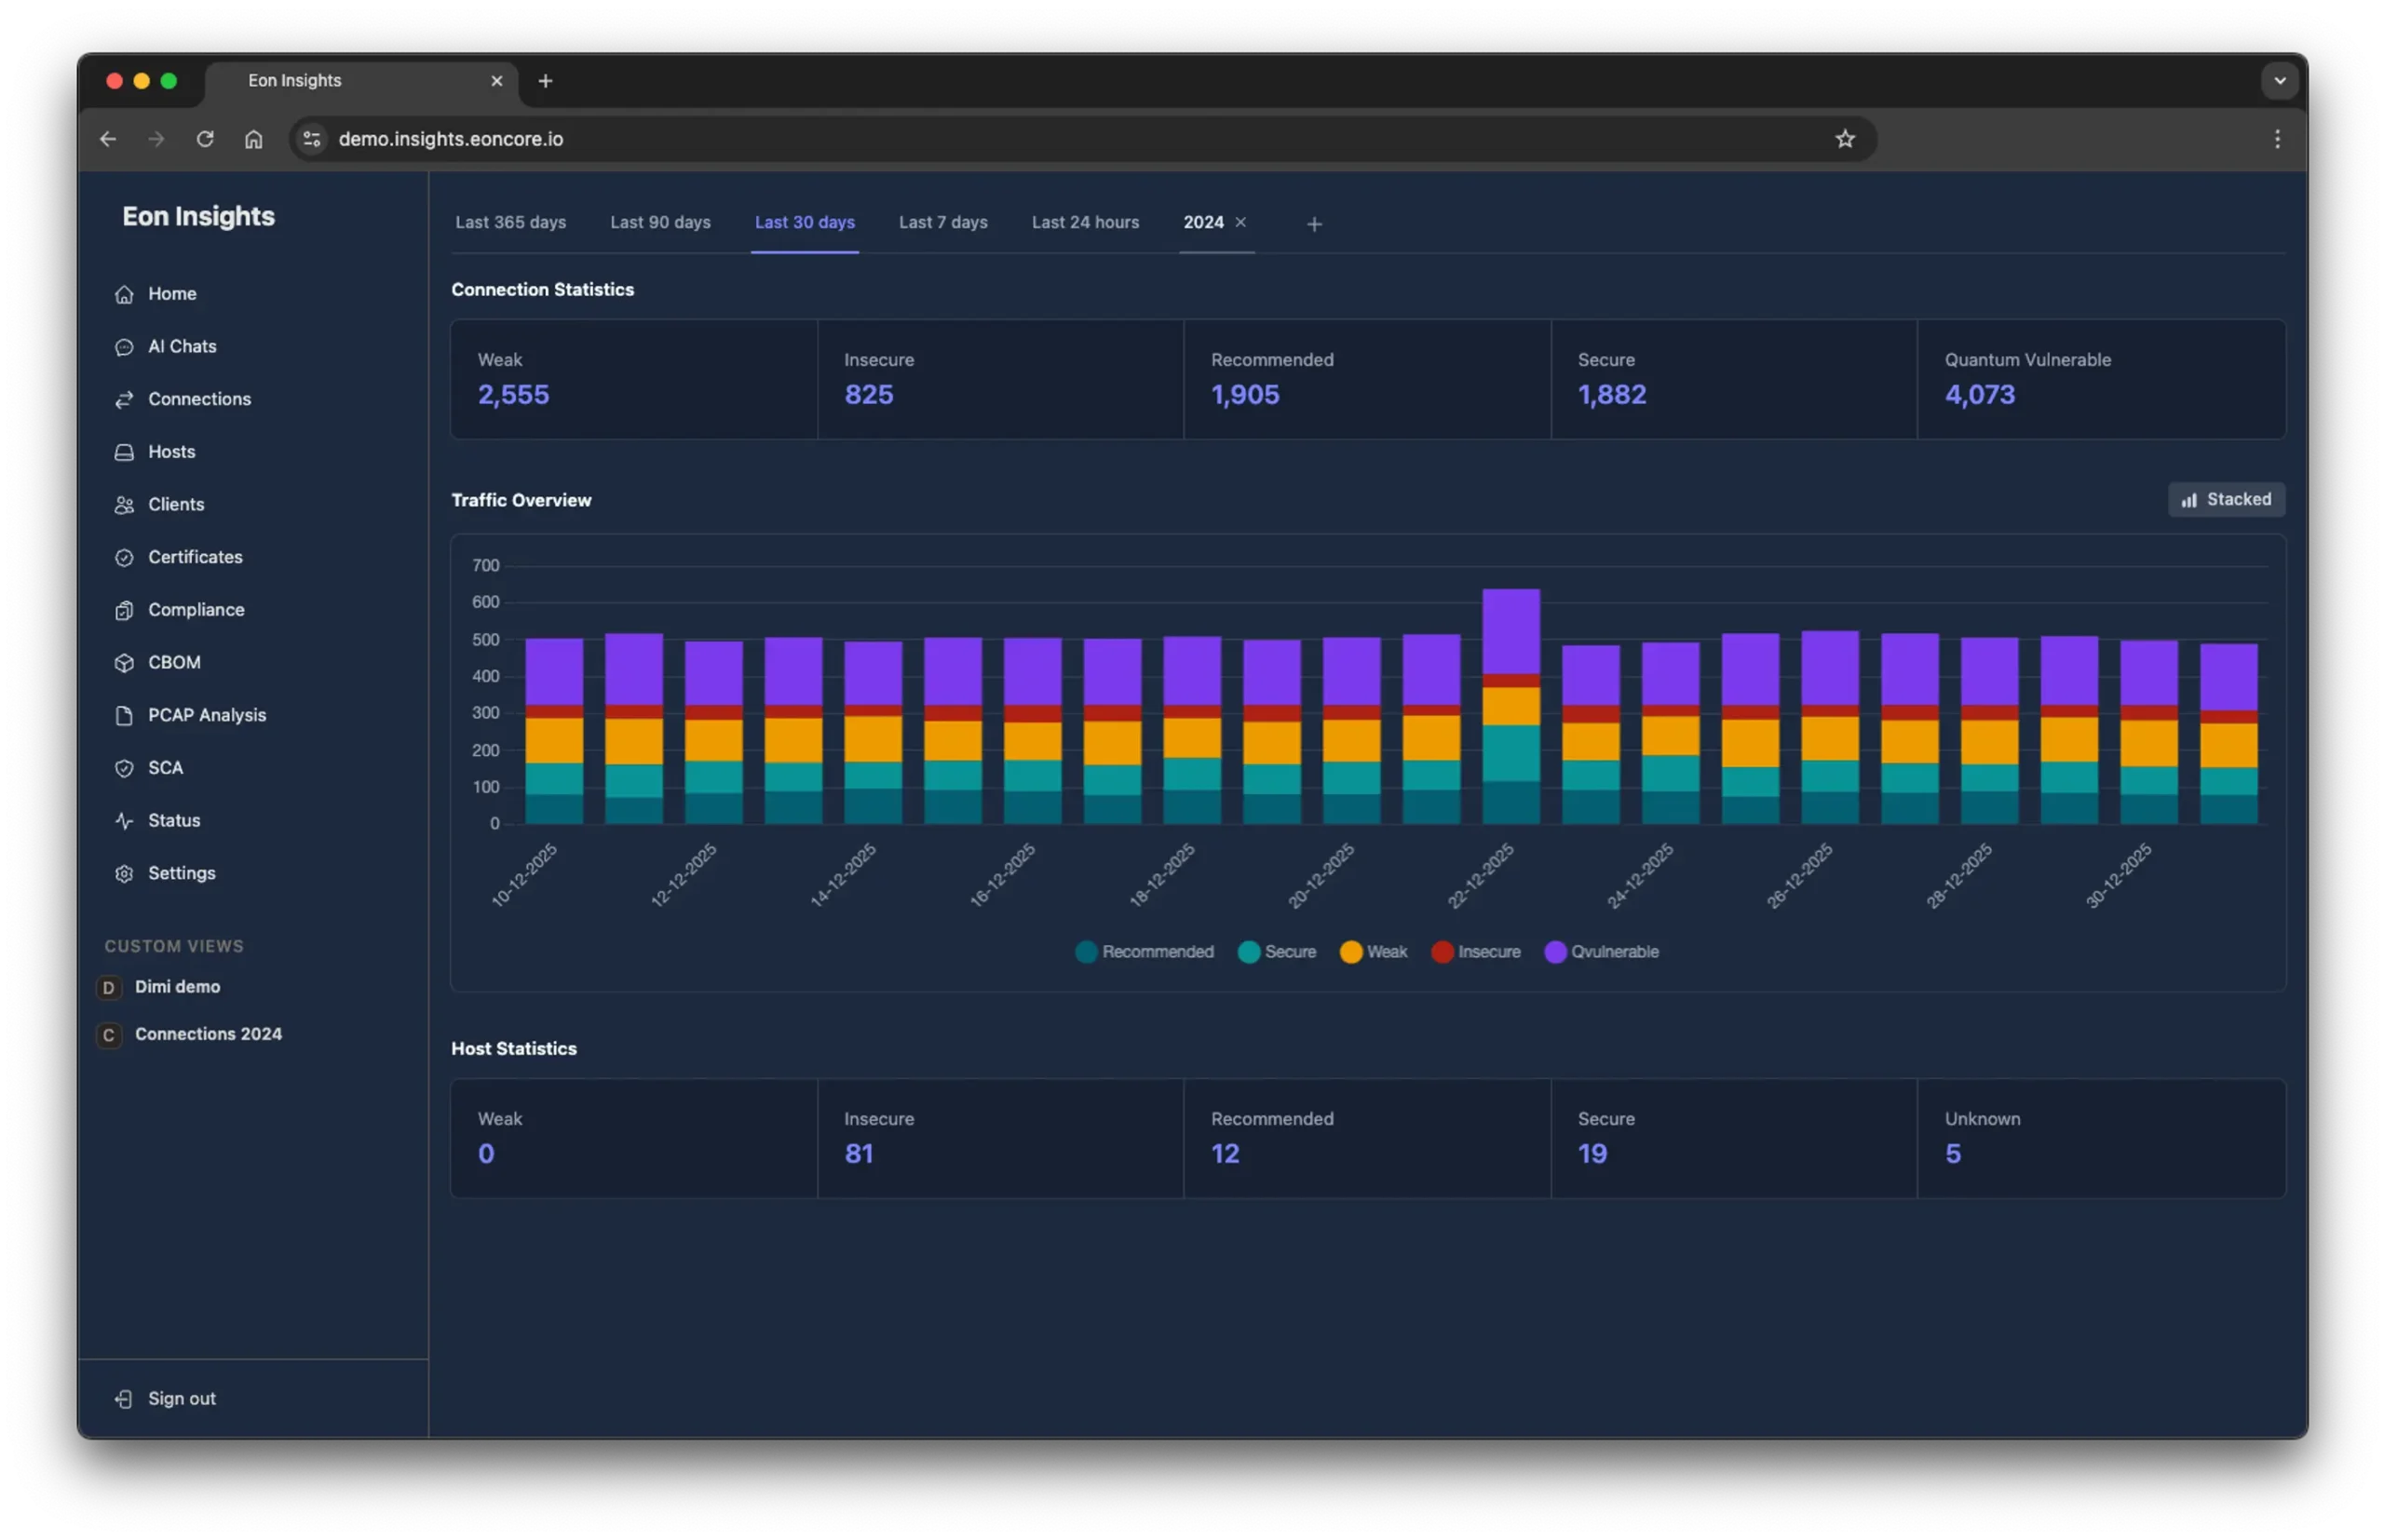2384x1540 pixels.
Task: Click the Status pulse icon
Action: pyautogui.click(x=124, y=821)
